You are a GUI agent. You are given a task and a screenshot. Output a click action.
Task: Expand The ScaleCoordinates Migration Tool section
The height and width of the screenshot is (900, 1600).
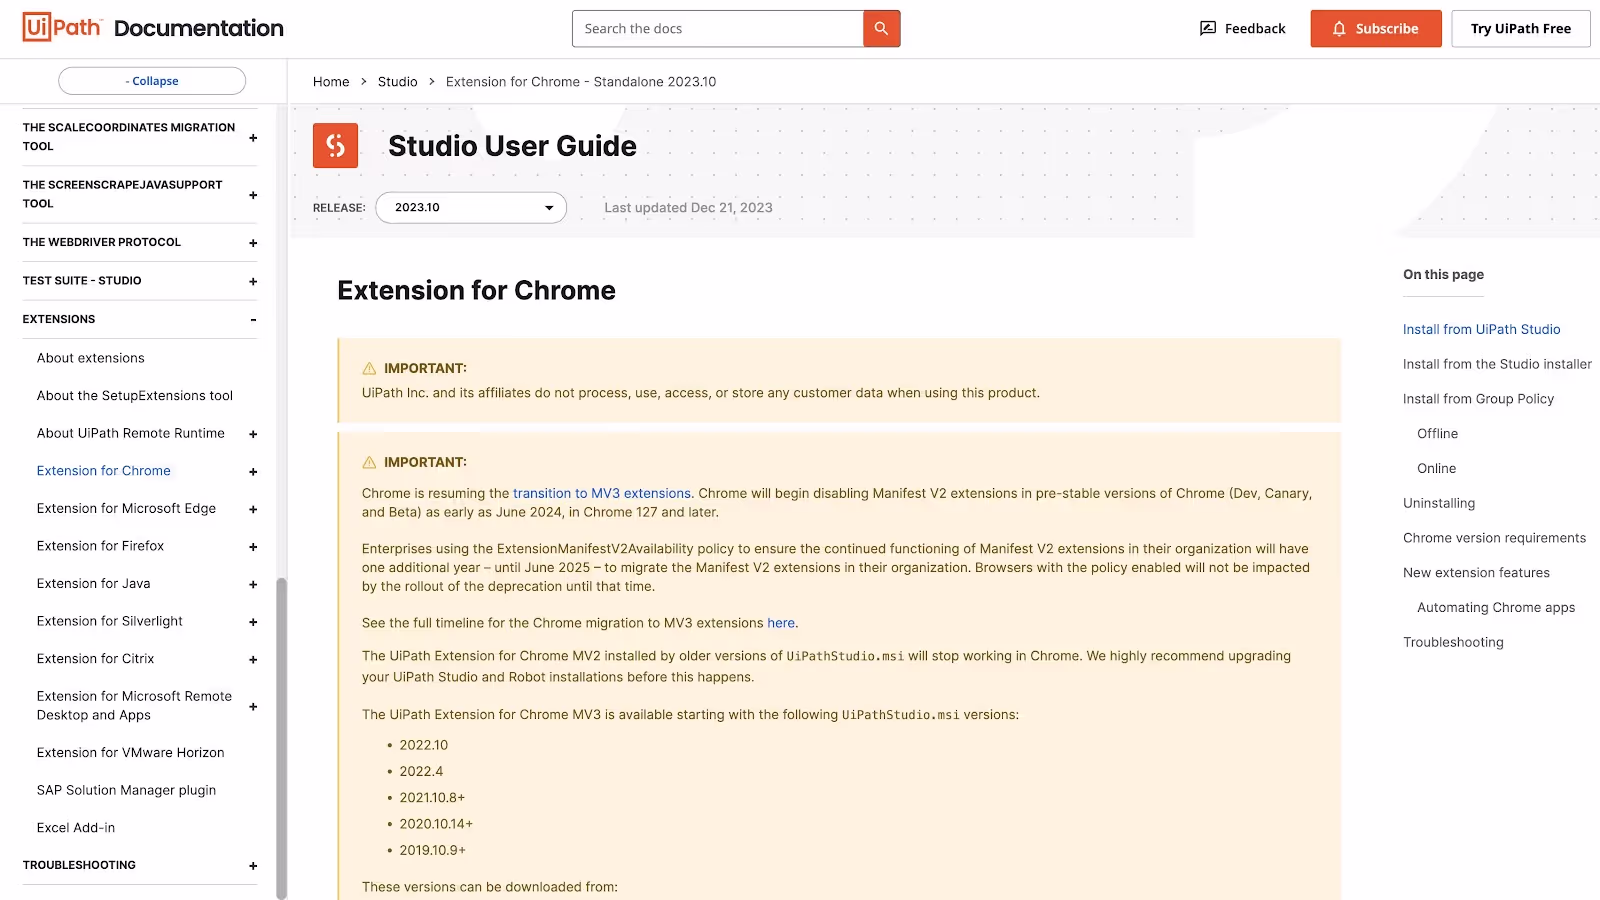pos(253,138)
